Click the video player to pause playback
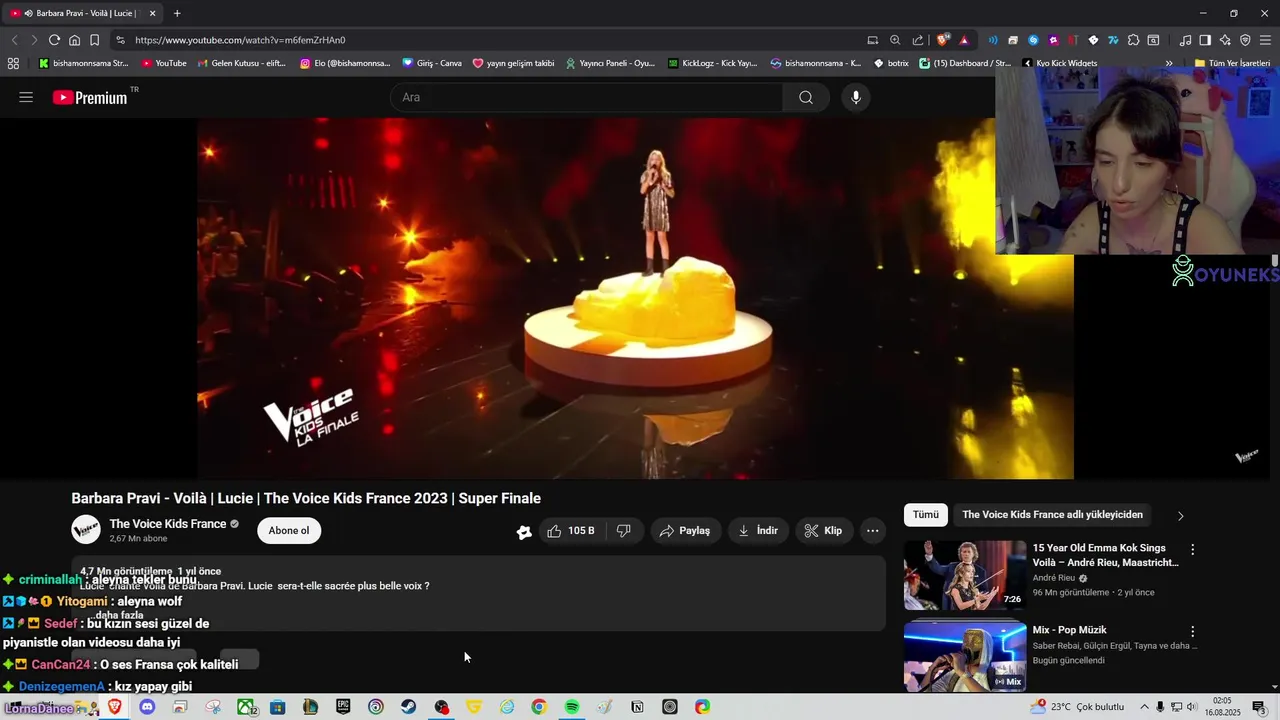 tap(635, 298)
